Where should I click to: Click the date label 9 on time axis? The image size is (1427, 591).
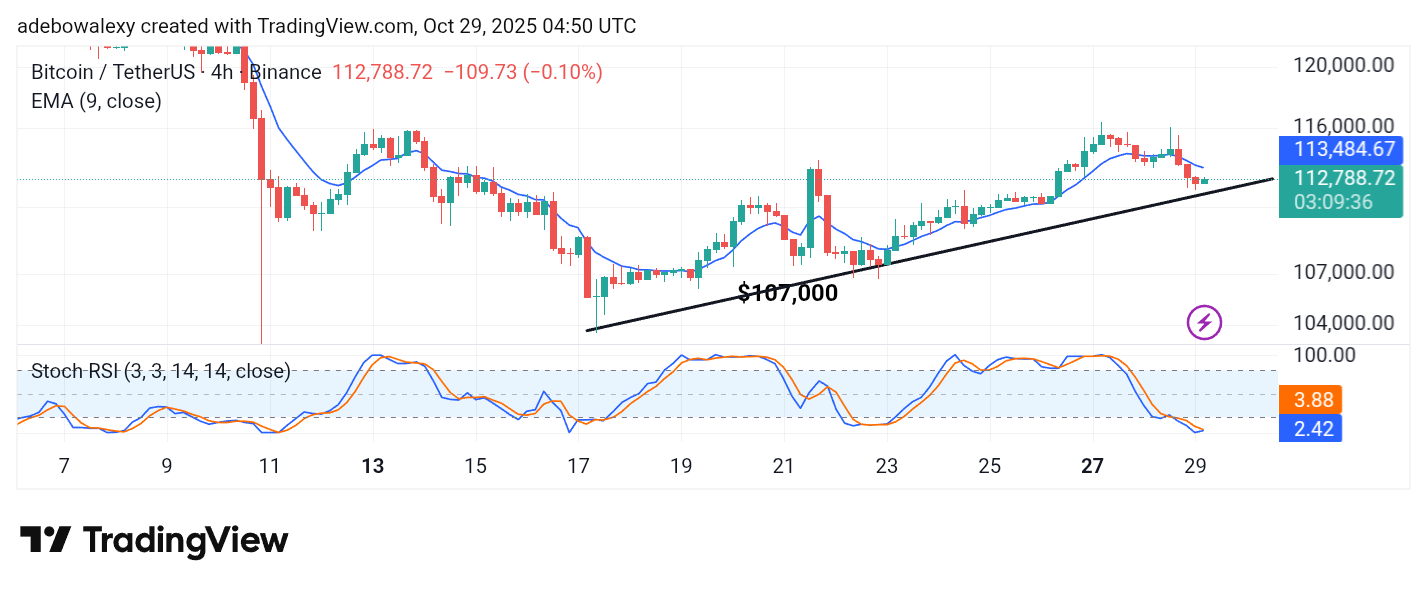[167, 466]
